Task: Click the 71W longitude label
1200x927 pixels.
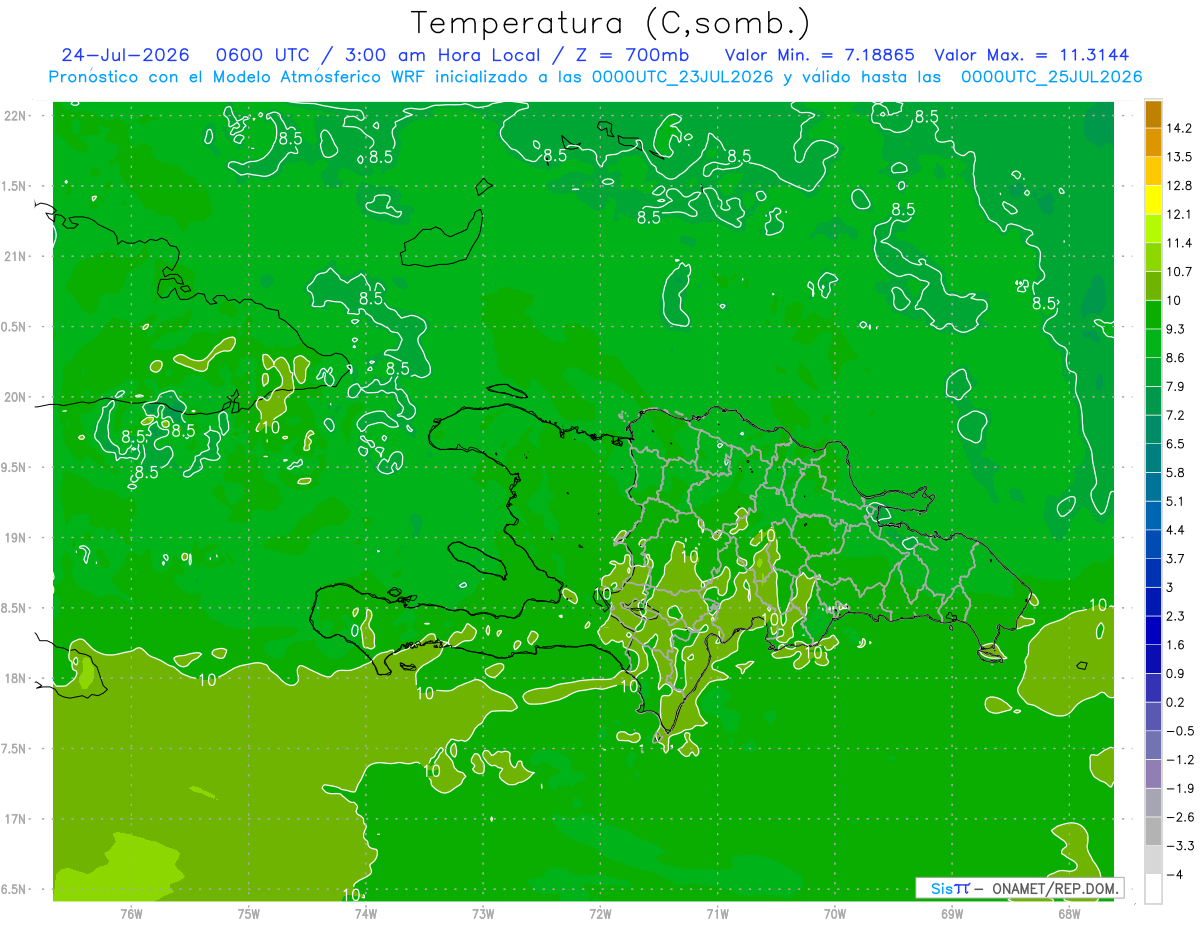Action: click(717, 913)
